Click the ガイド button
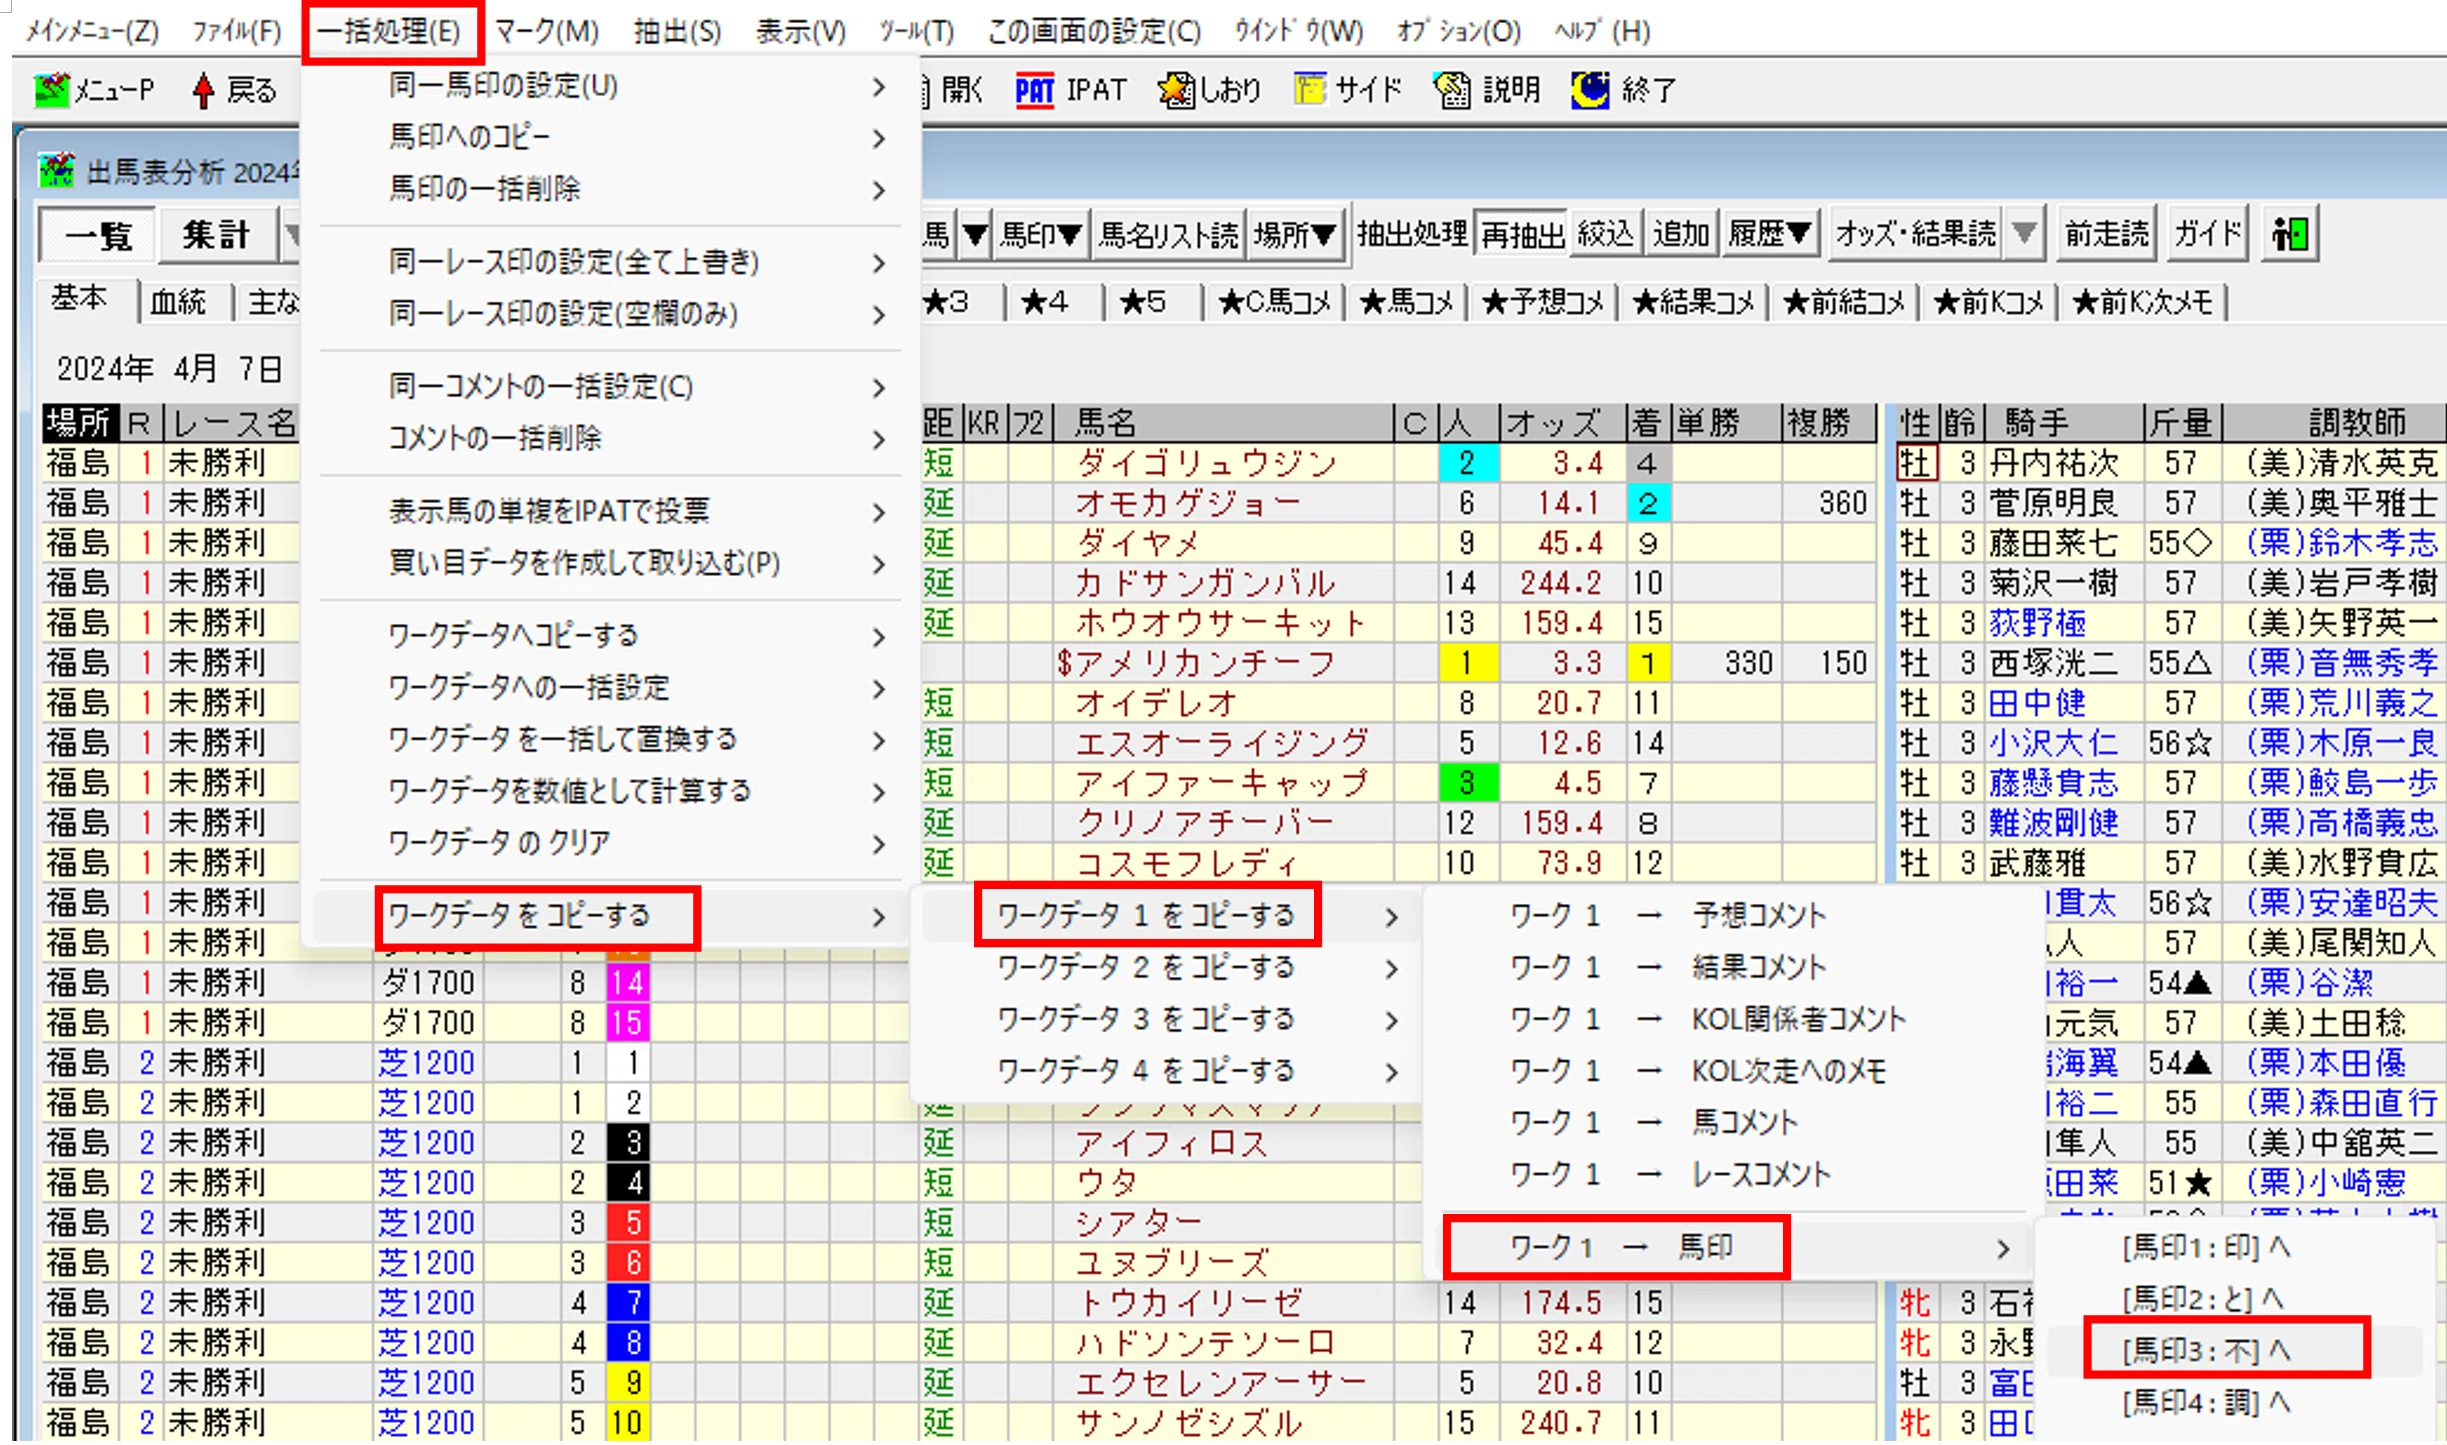This screenshot has width=2447, height=1445. [x=2207, y=235]
